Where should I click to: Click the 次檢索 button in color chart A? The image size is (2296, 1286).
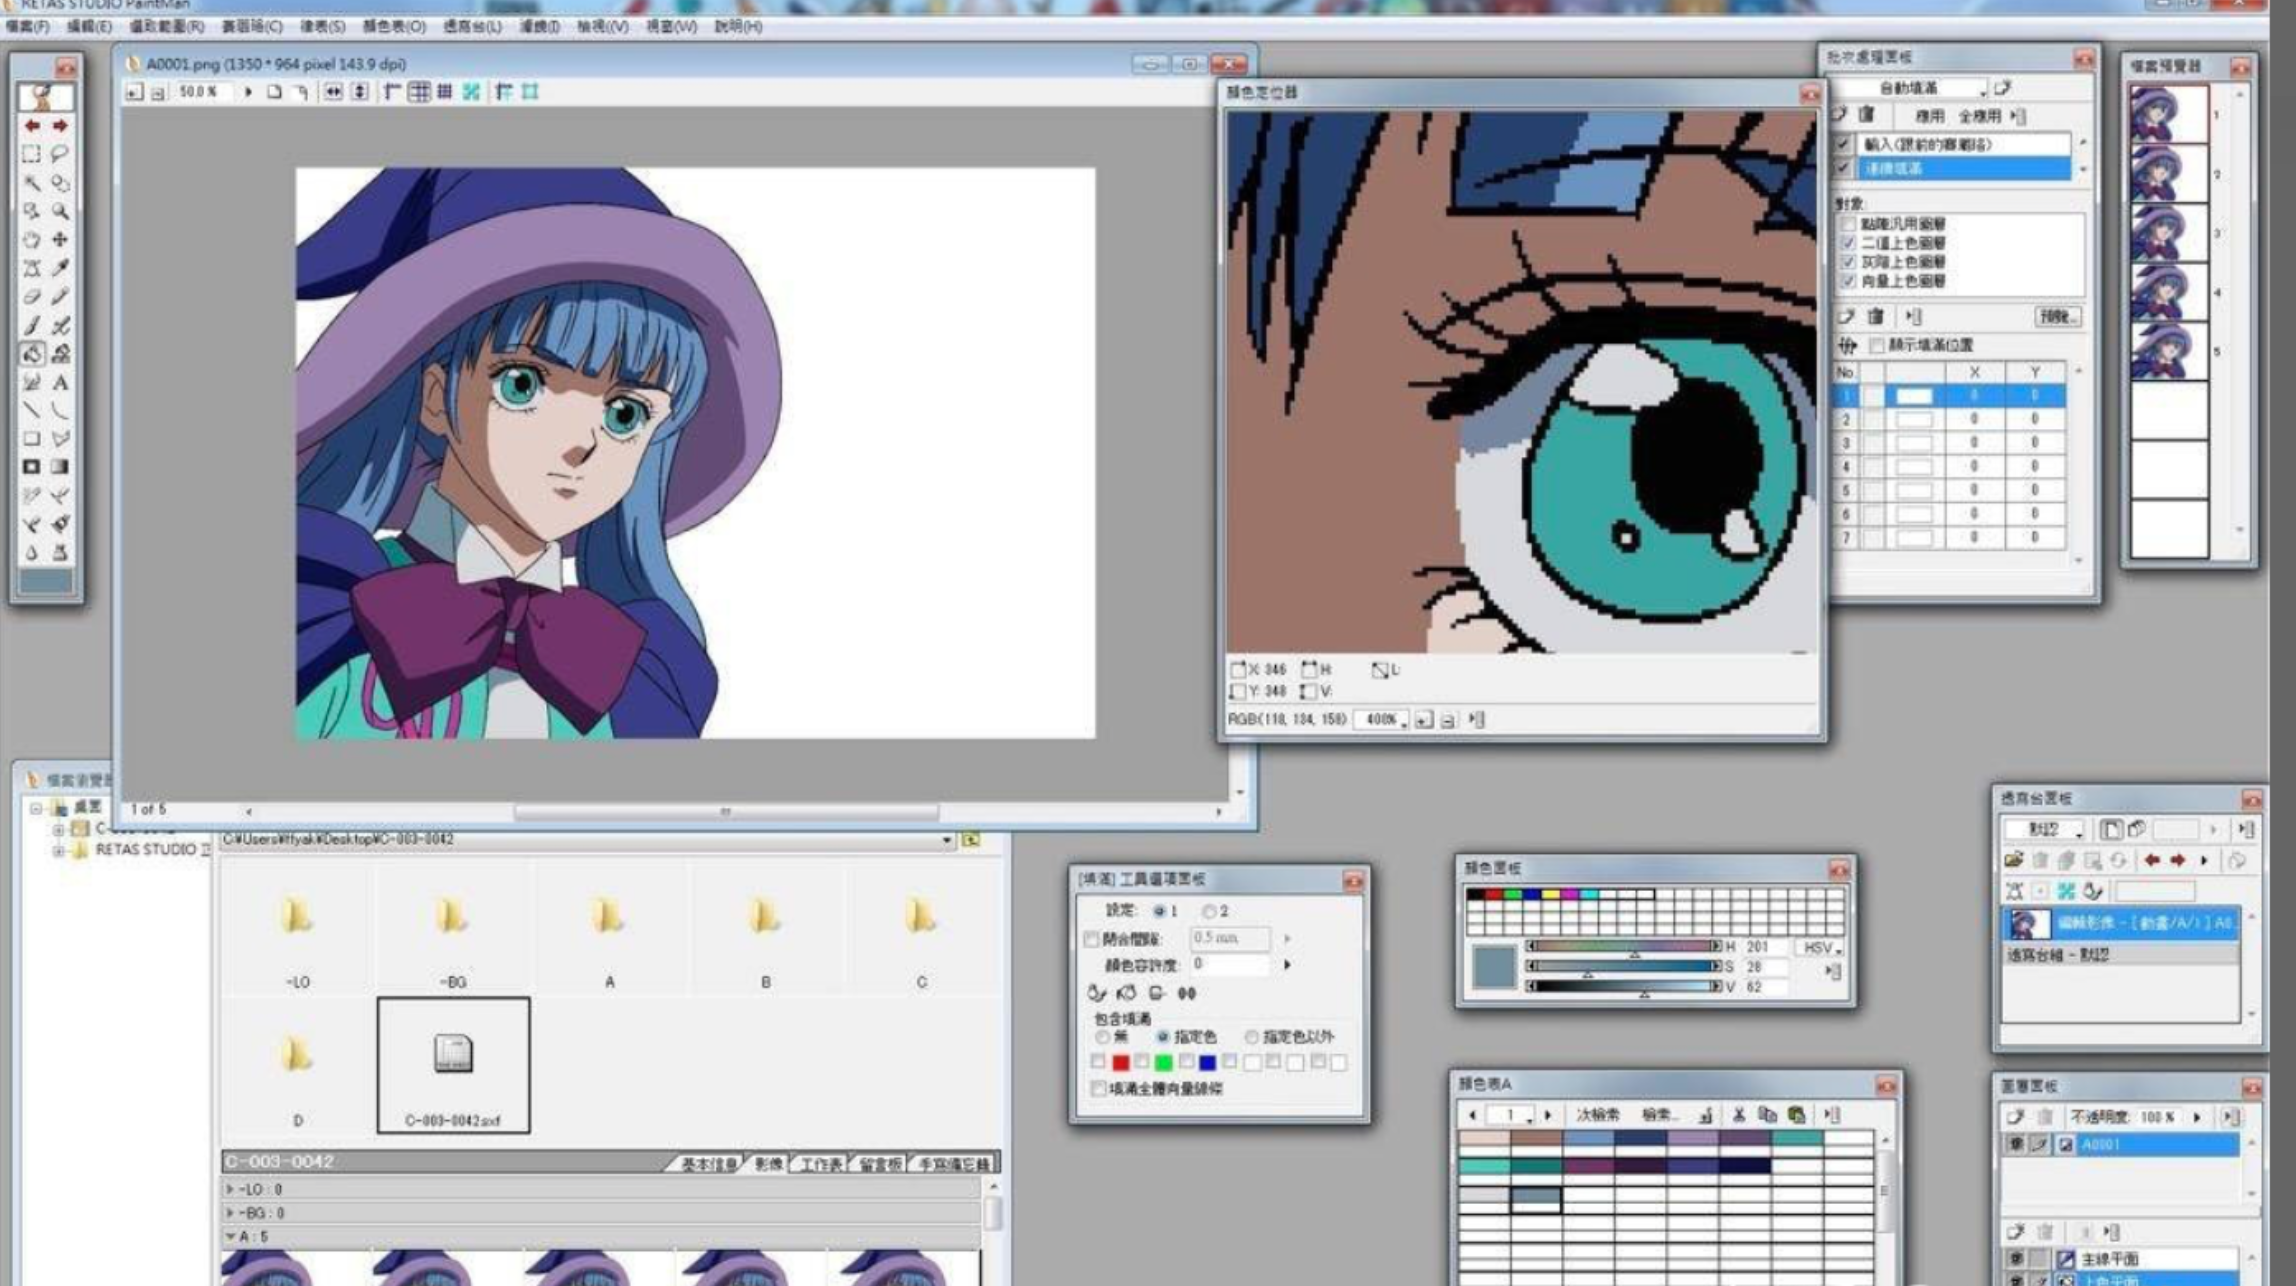tap(1597, 1115)
